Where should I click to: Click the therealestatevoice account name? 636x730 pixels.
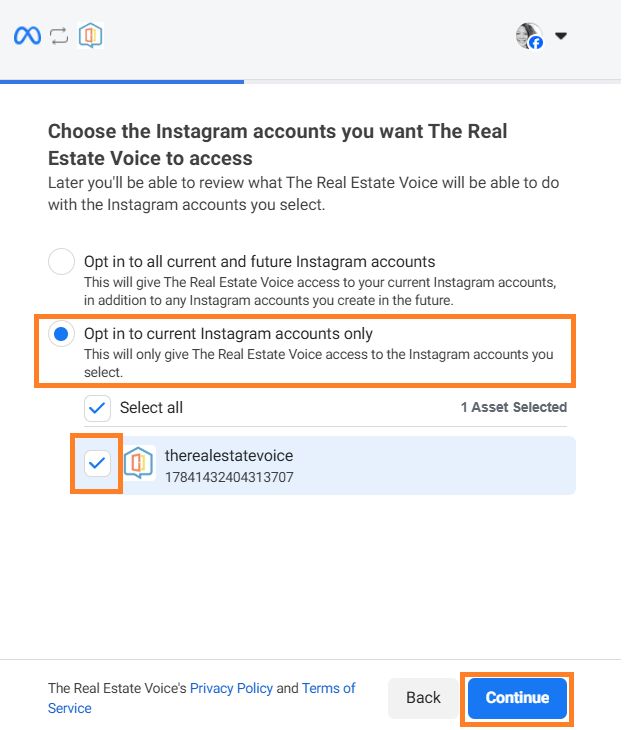(x=229, y=455)
